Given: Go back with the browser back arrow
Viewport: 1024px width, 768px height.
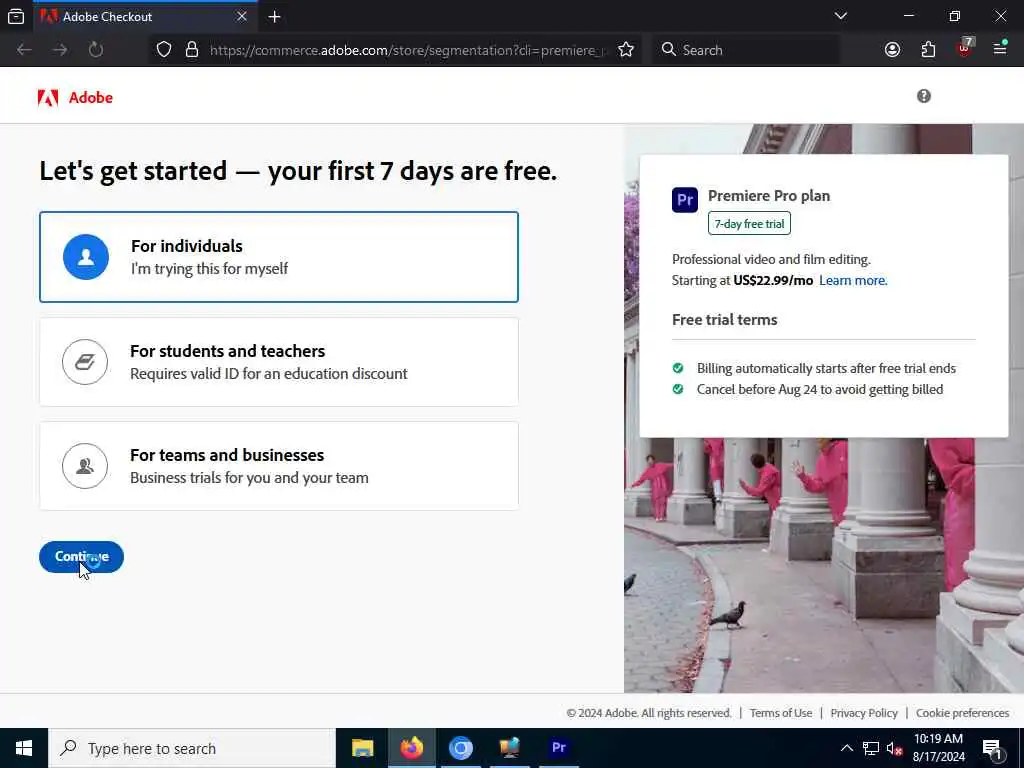Looking at the screenshot, I should 24,50.
